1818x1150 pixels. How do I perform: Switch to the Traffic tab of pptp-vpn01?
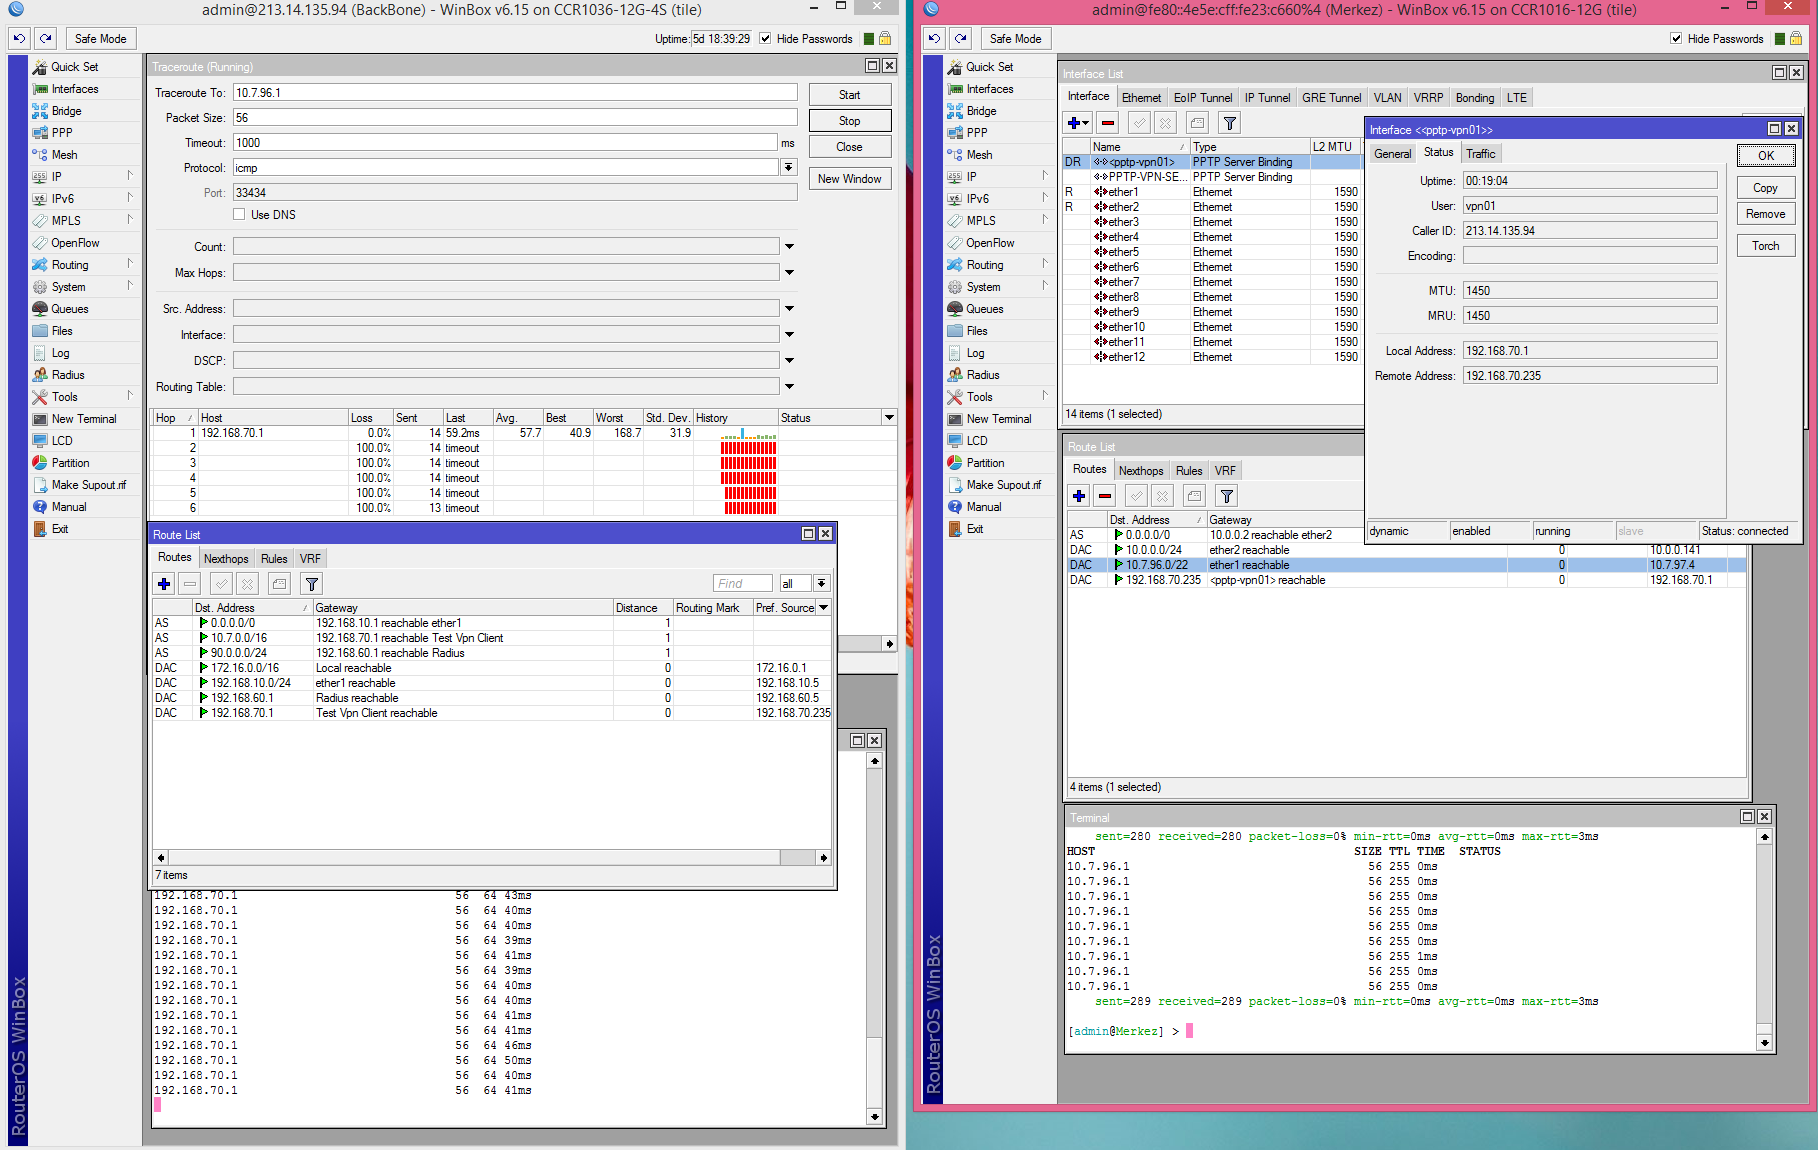coord(1480,153)
